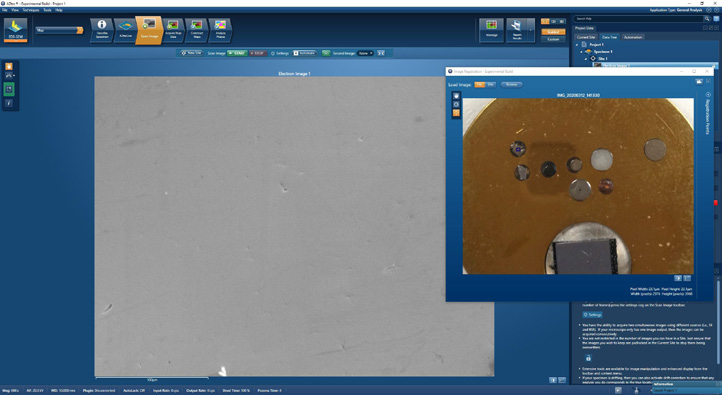Open the File menu

tap(5, 10)
